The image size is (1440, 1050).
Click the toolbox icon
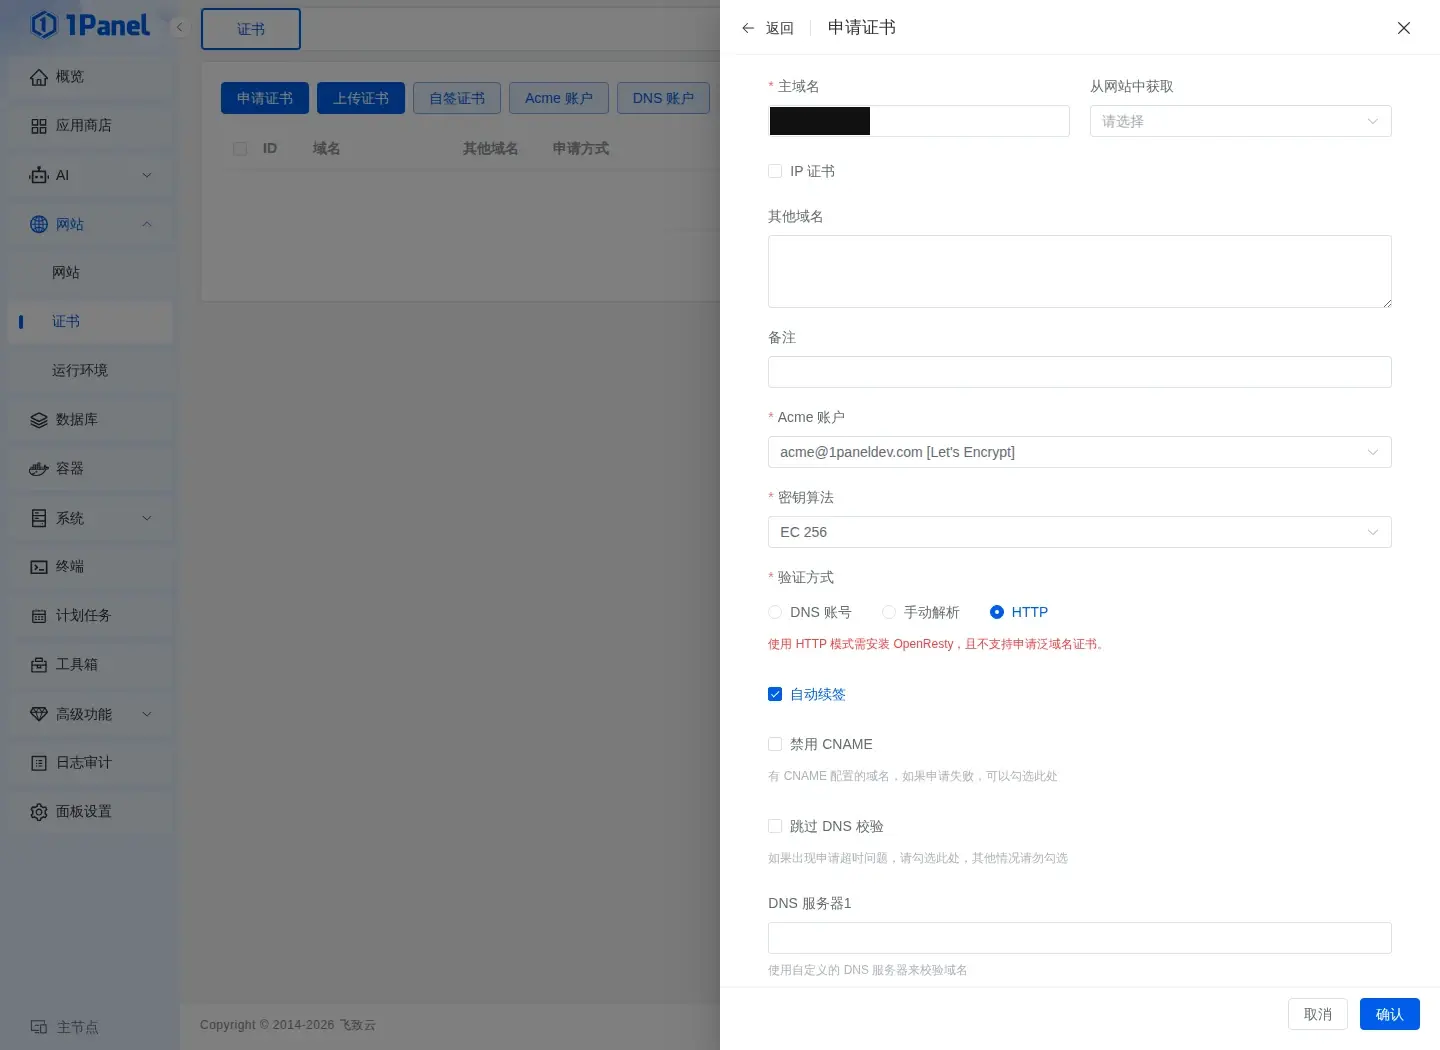click(x=39, y=665)
